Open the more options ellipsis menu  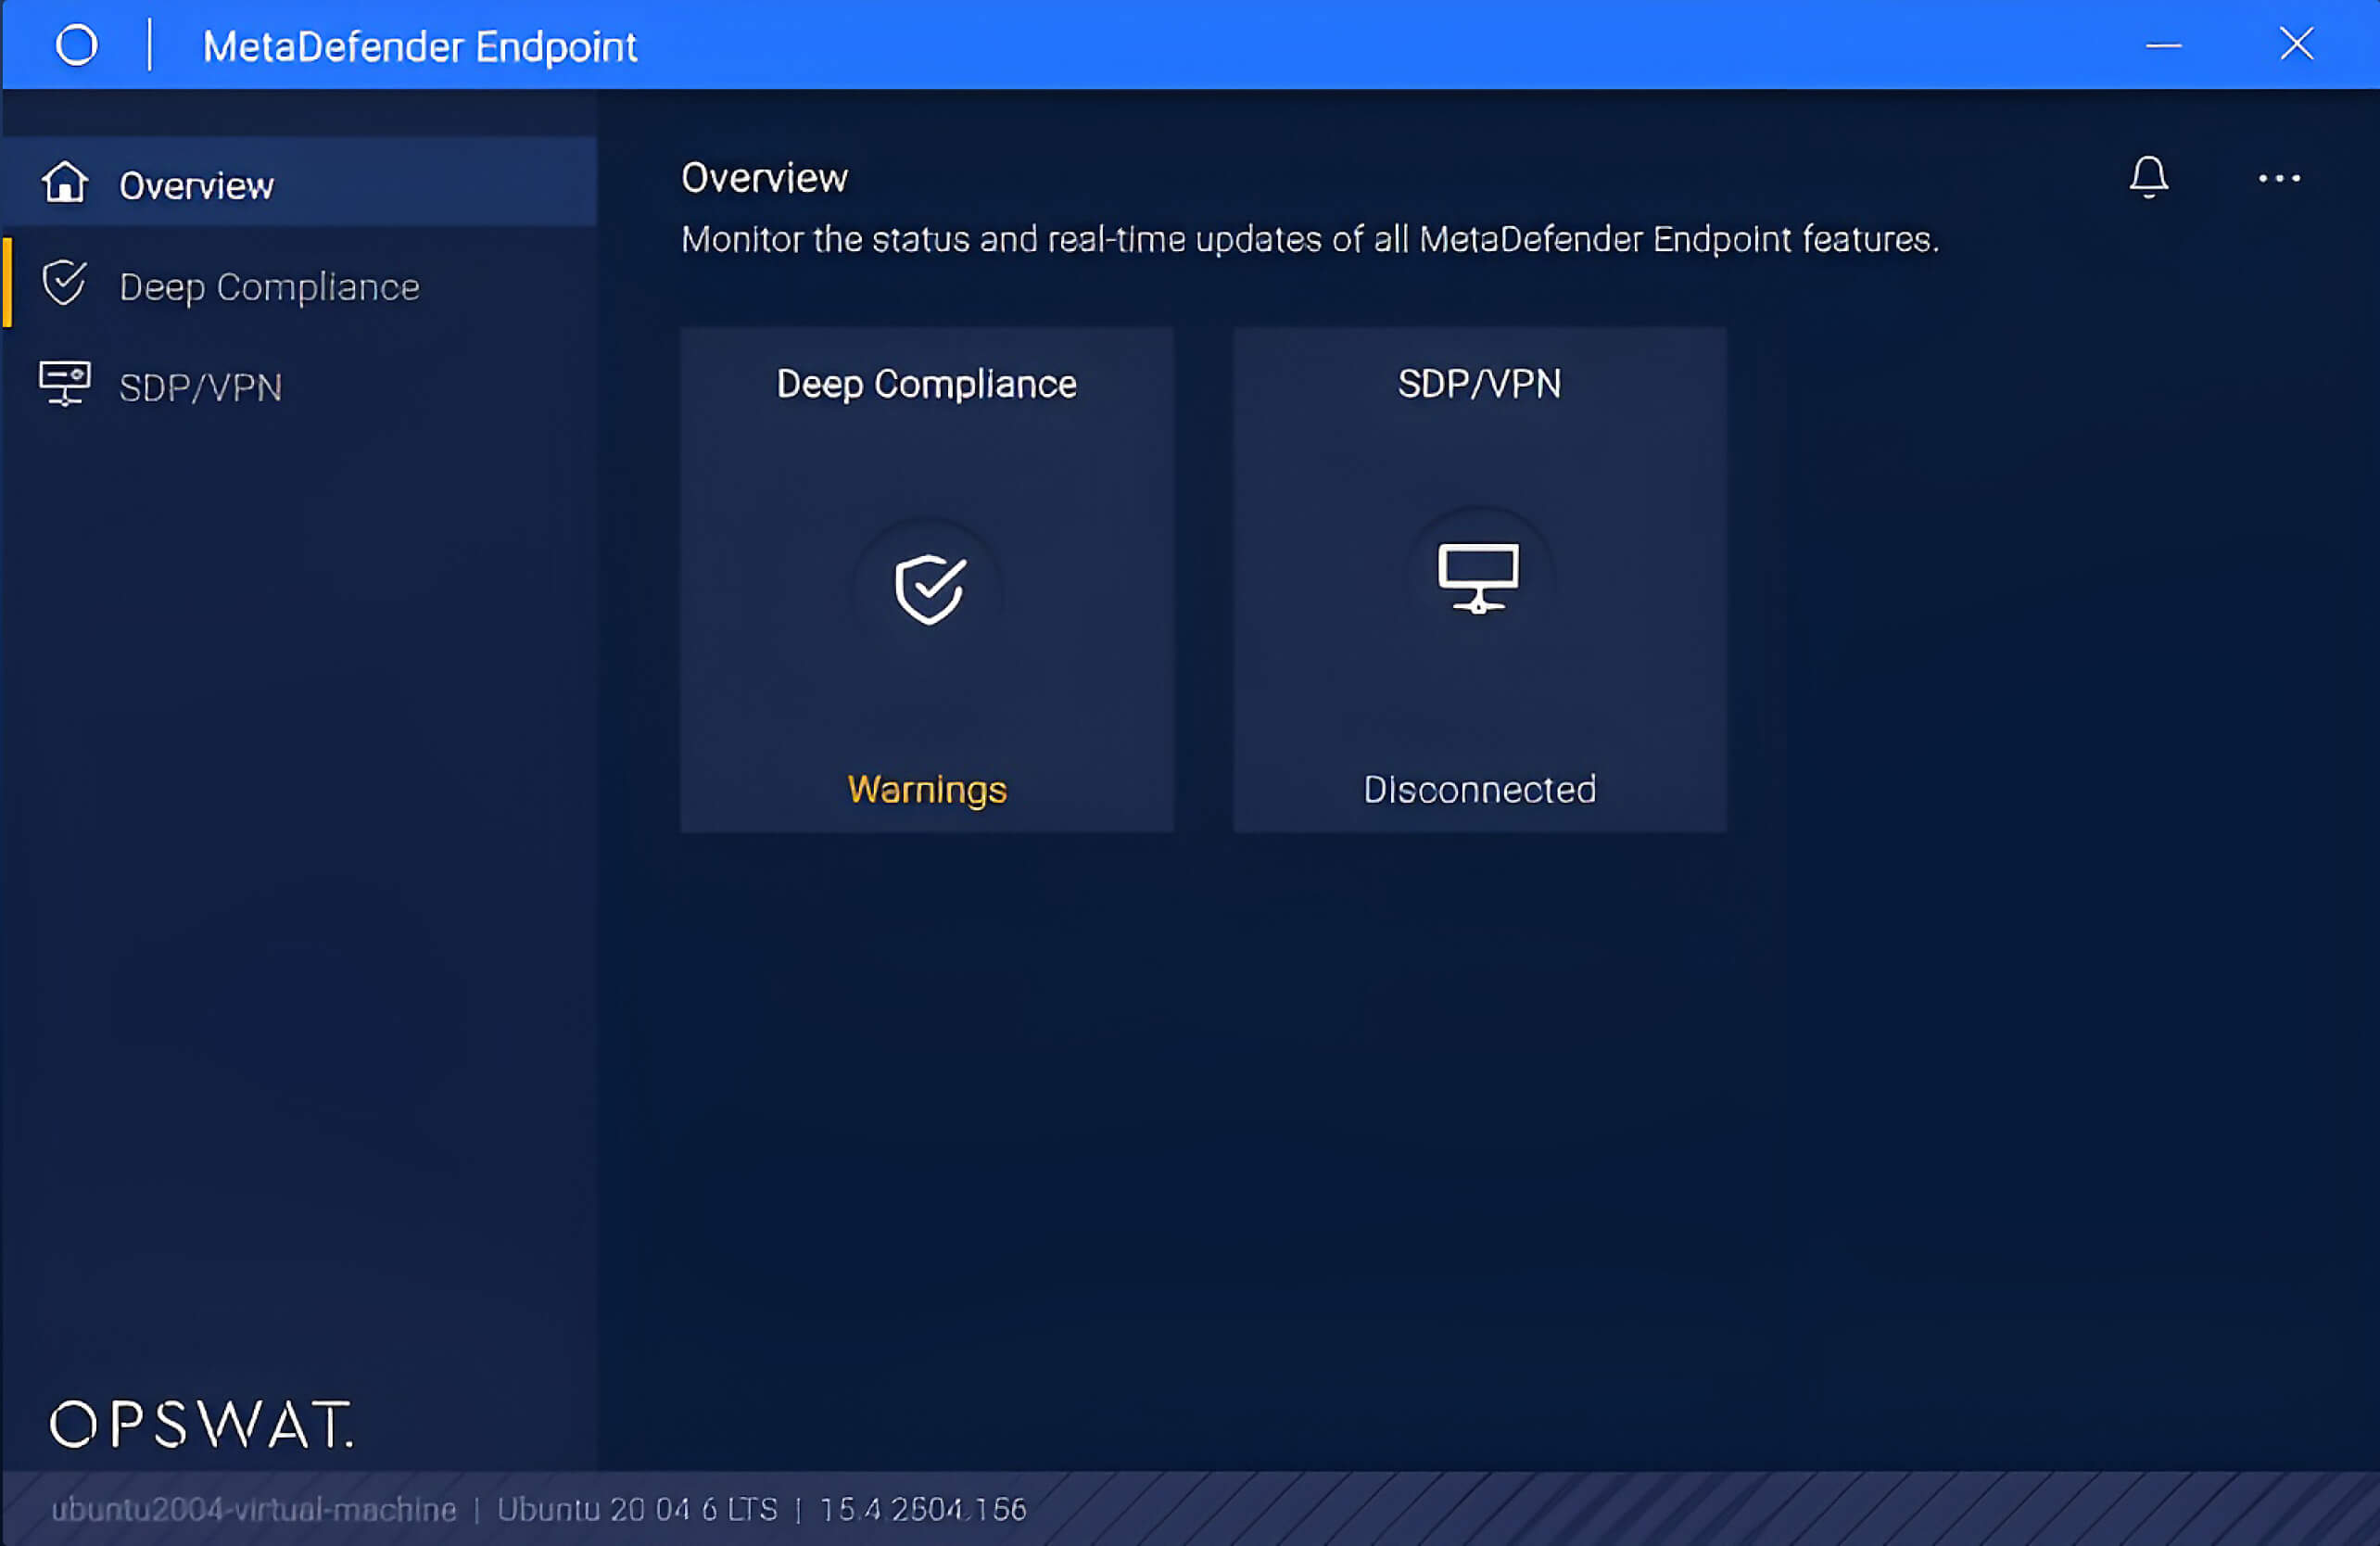point(2278,178)
